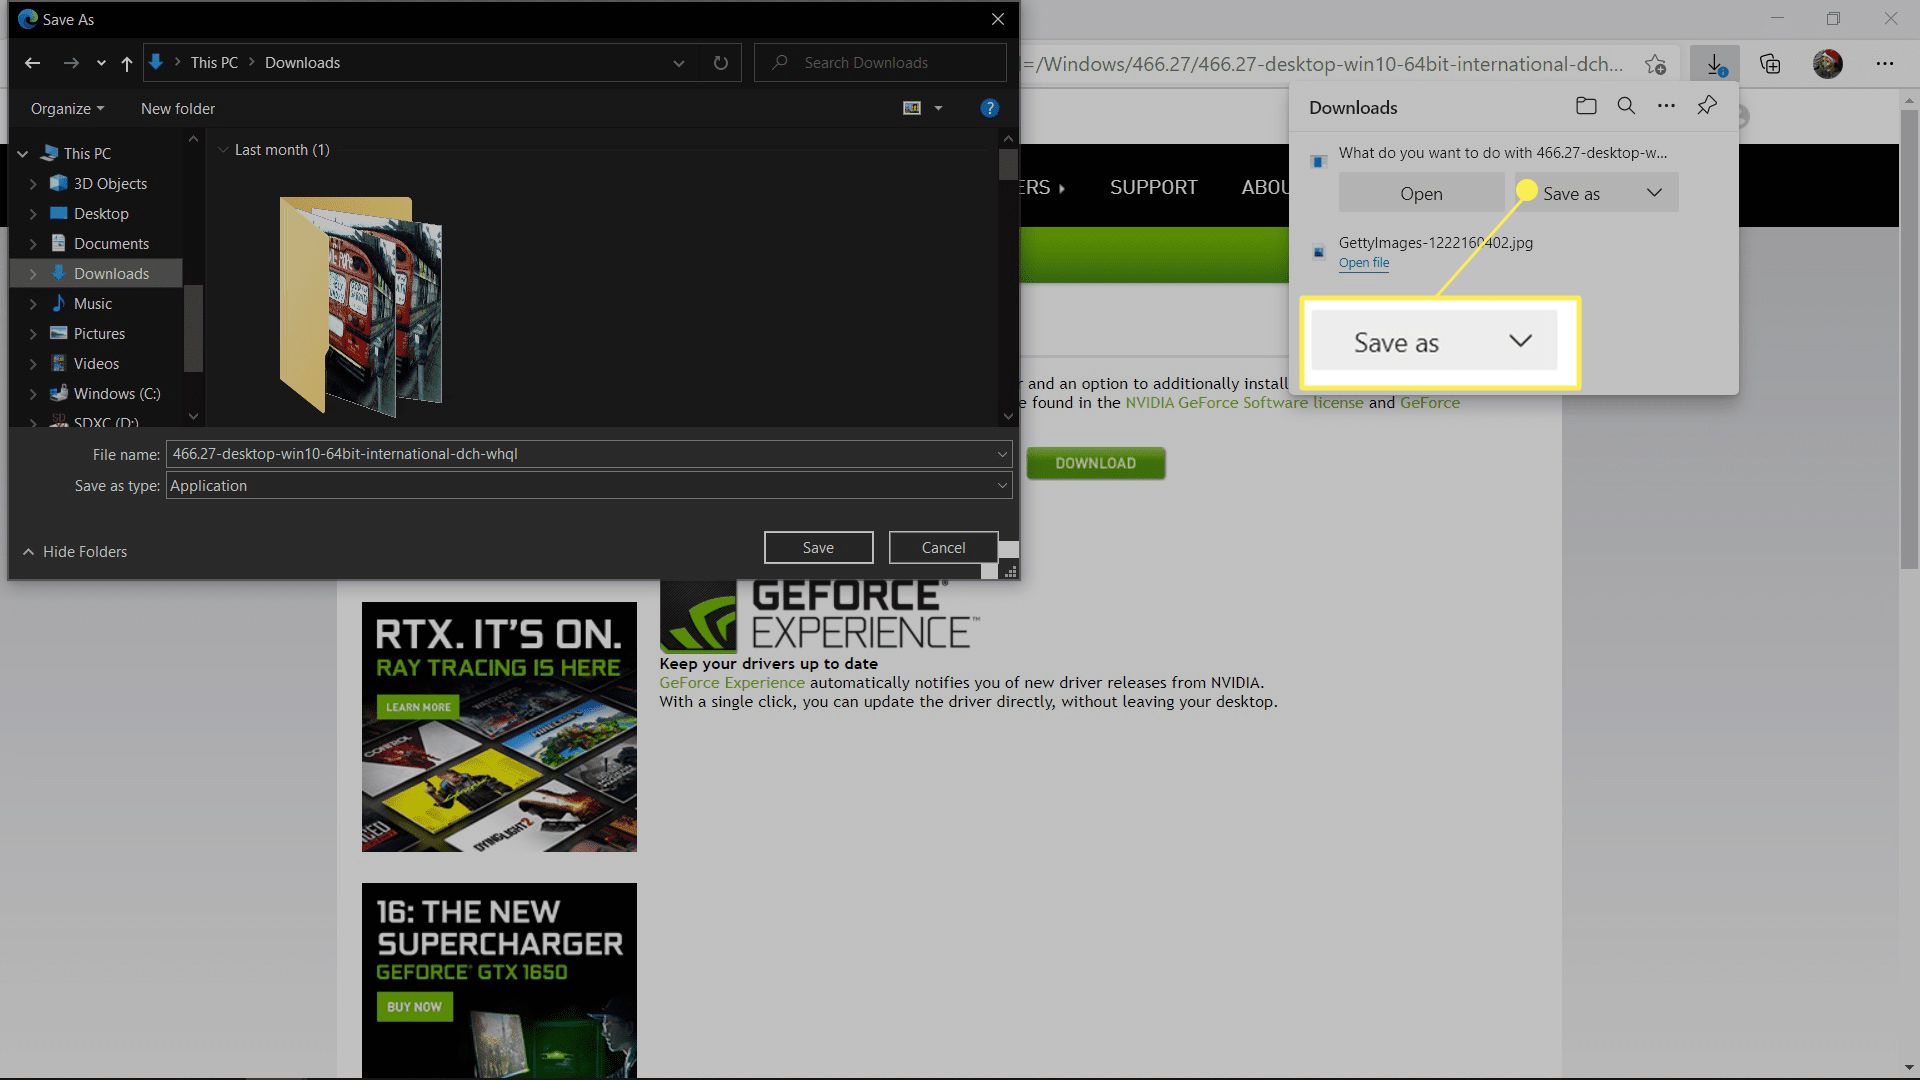Click Hide Folders
Viewport: 1920px width, 1080px height.
pyautogui.click(x=75, y=552)
